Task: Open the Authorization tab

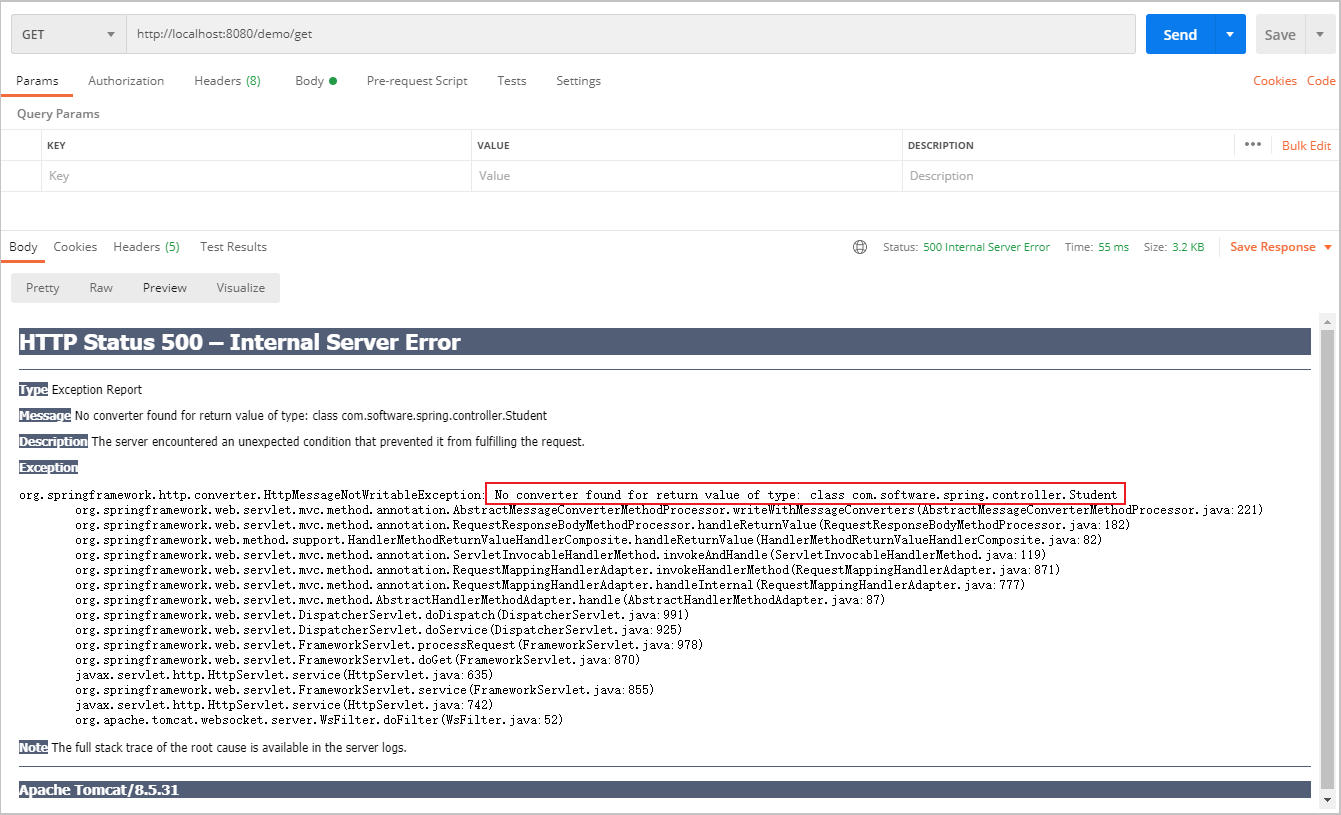Action: [x=126, y=81]
